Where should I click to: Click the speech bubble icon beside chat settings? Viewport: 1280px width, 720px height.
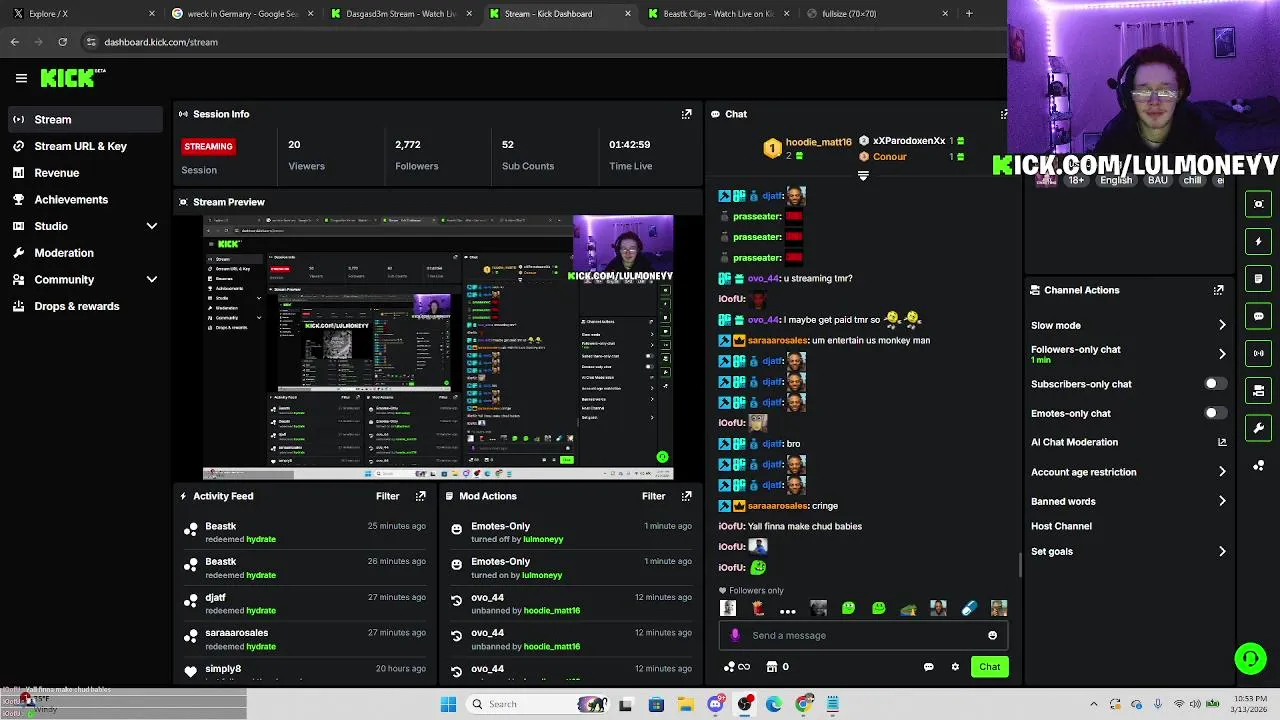point(928,667)
